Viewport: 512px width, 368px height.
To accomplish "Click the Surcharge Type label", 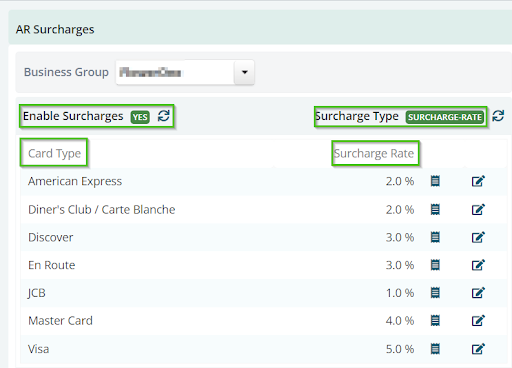I will coord(357,116).
